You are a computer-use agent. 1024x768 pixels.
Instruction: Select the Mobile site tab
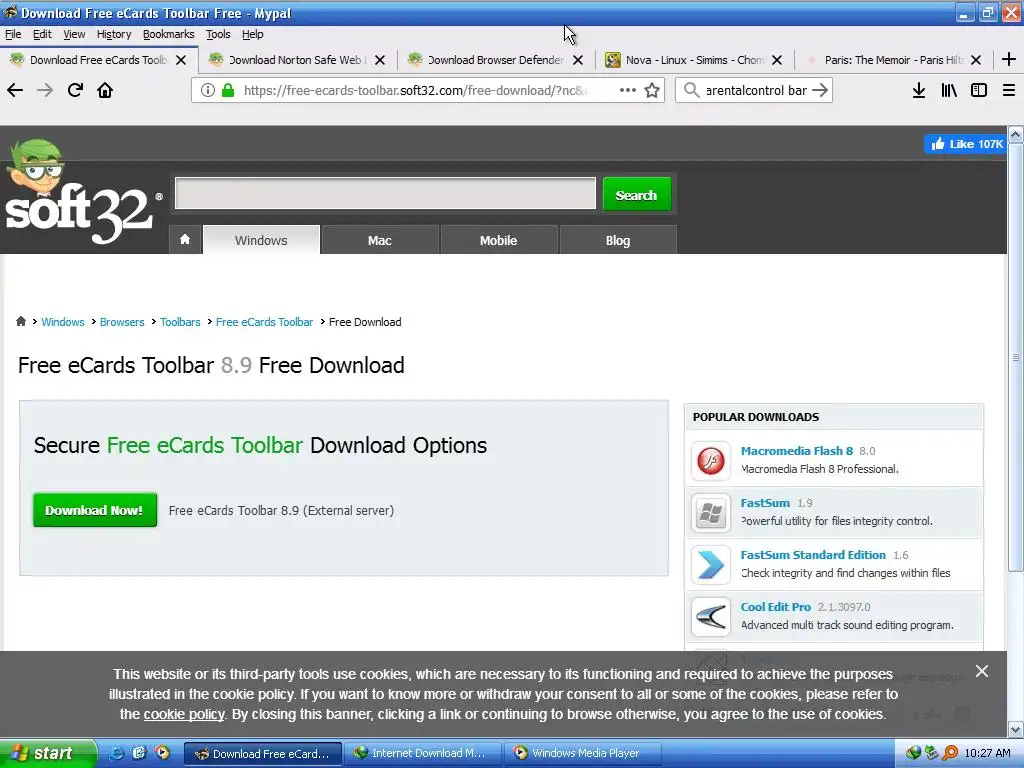tap(498, 240)
